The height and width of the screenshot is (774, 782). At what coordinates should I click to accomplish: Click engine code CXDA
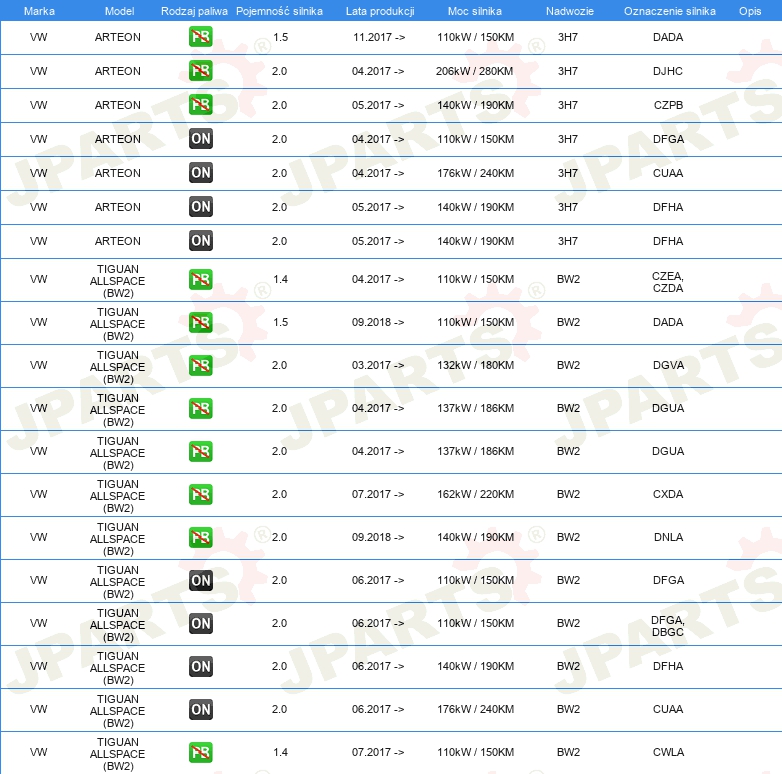(668, 494)
